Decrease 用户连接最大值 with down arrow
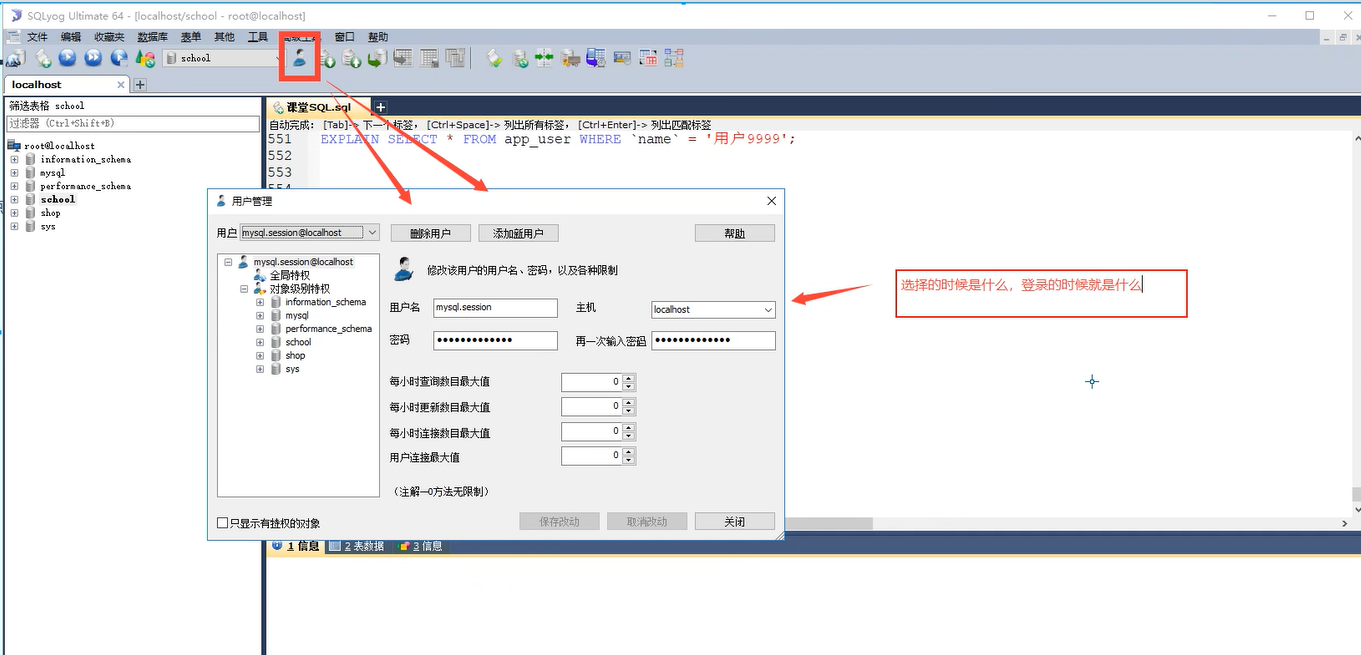 [x=629, y=461]
